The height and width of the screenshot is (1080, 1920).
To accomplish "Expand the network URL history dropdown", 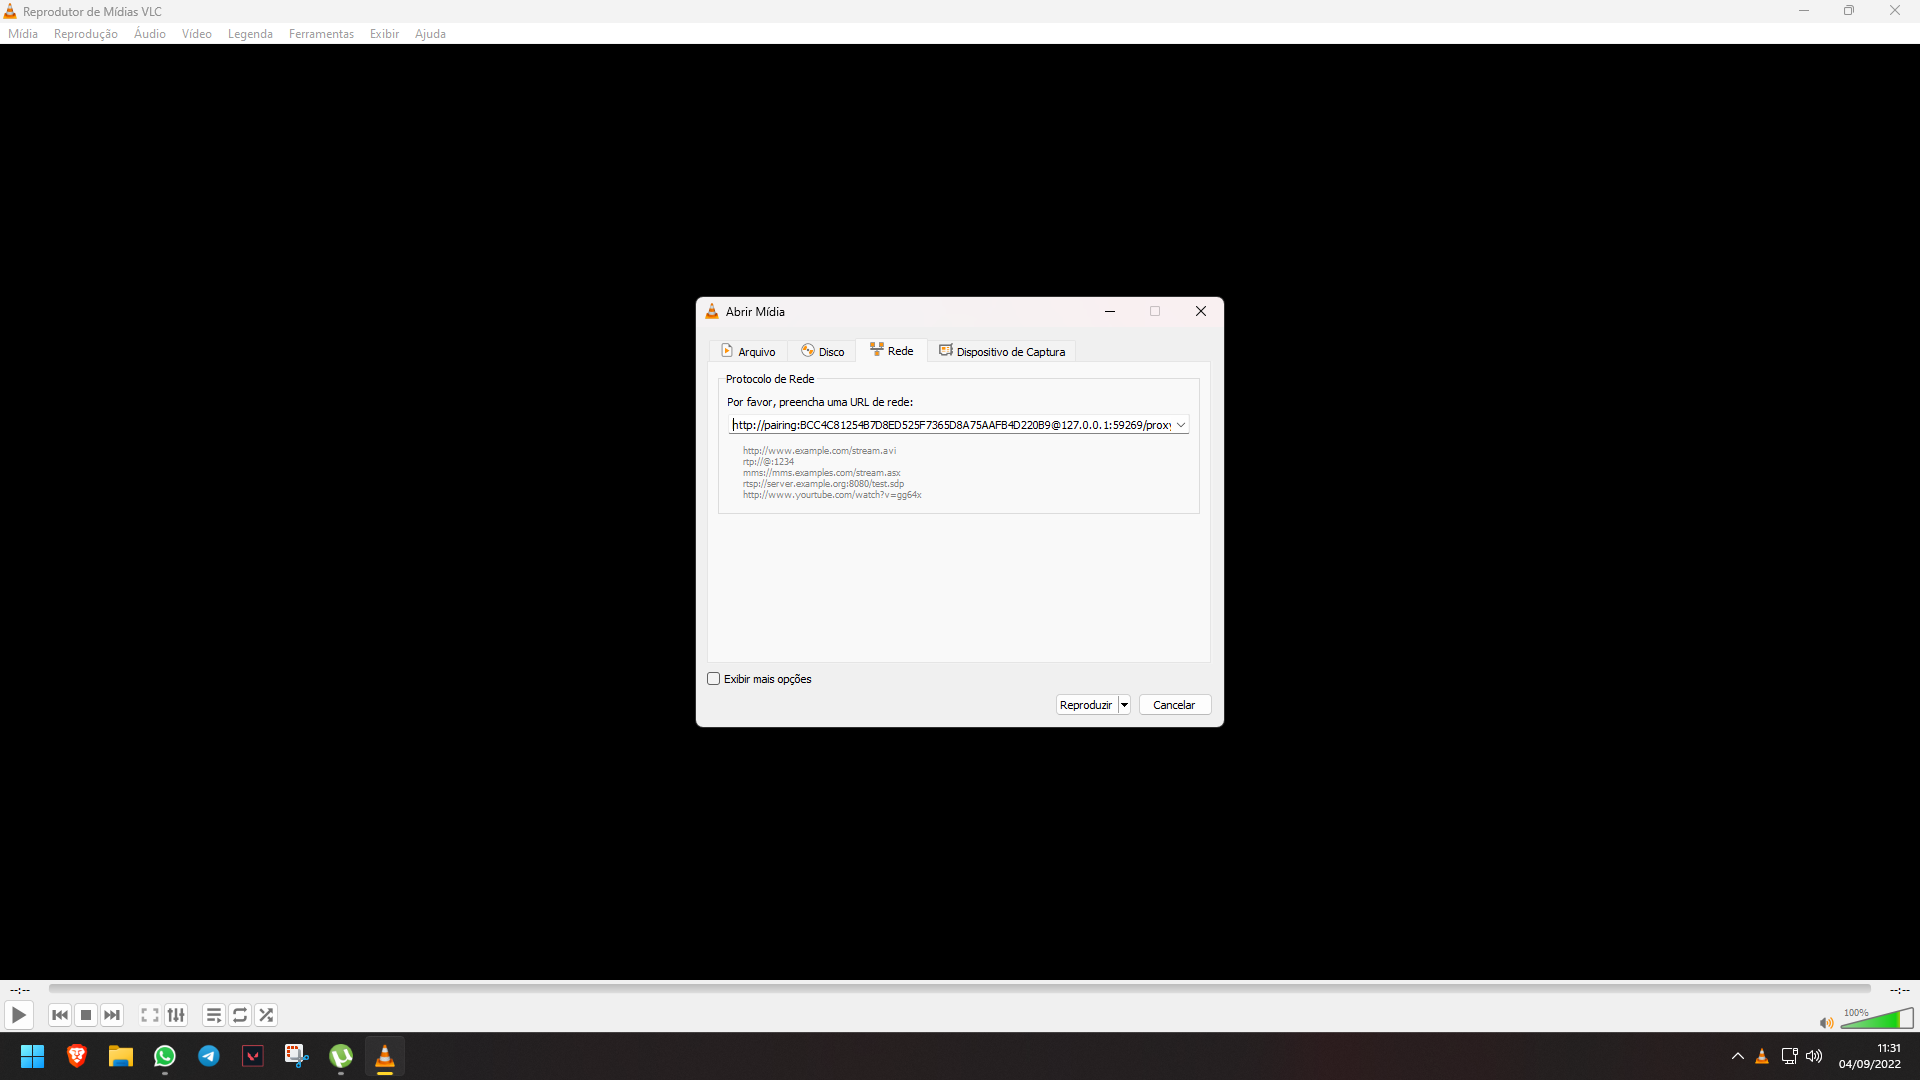I will (1181, 425).
